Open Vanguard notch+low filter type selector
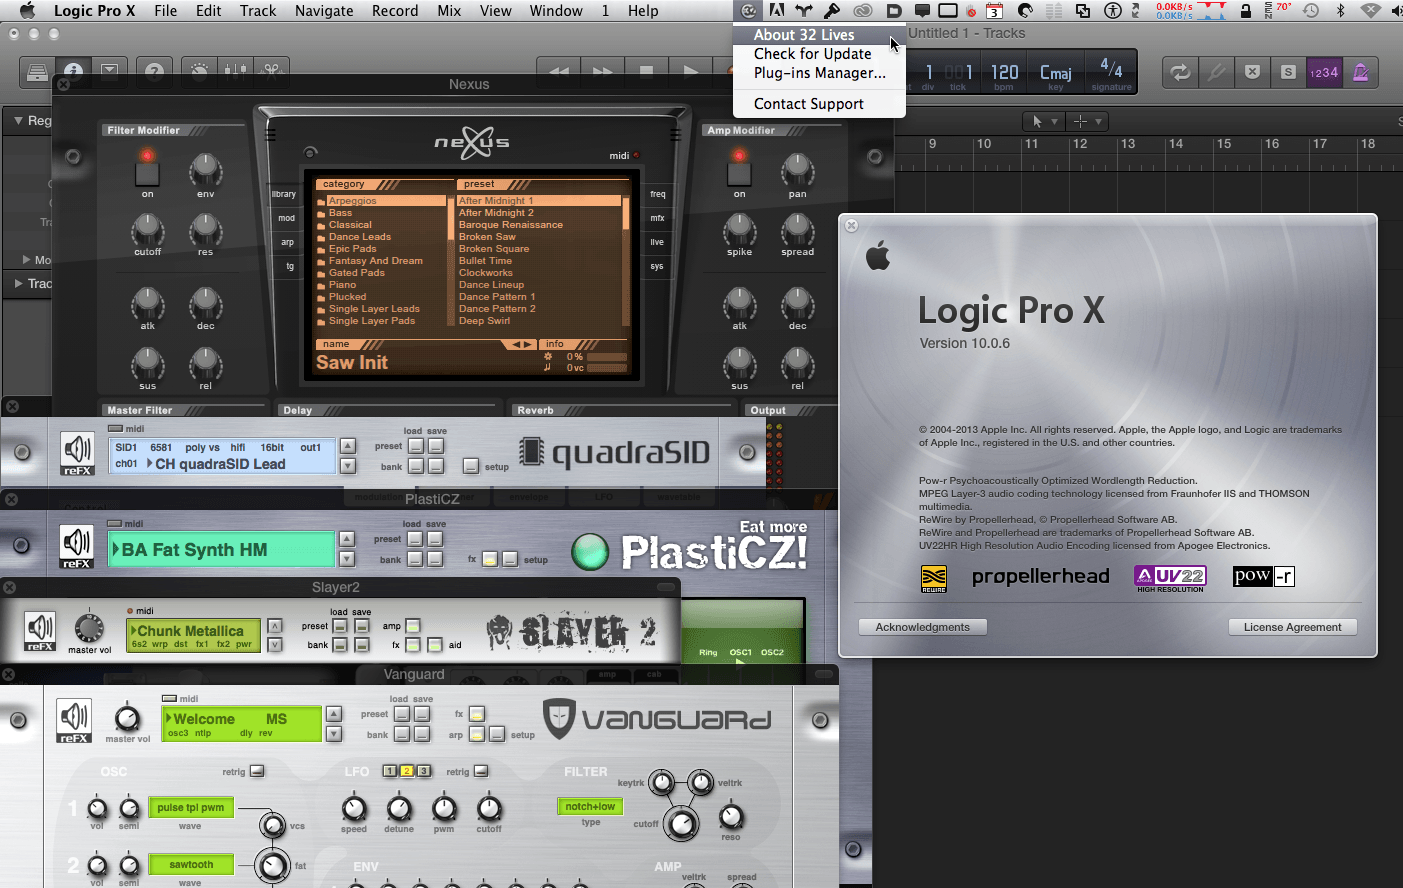1403x888 pixels. (590, 806)
